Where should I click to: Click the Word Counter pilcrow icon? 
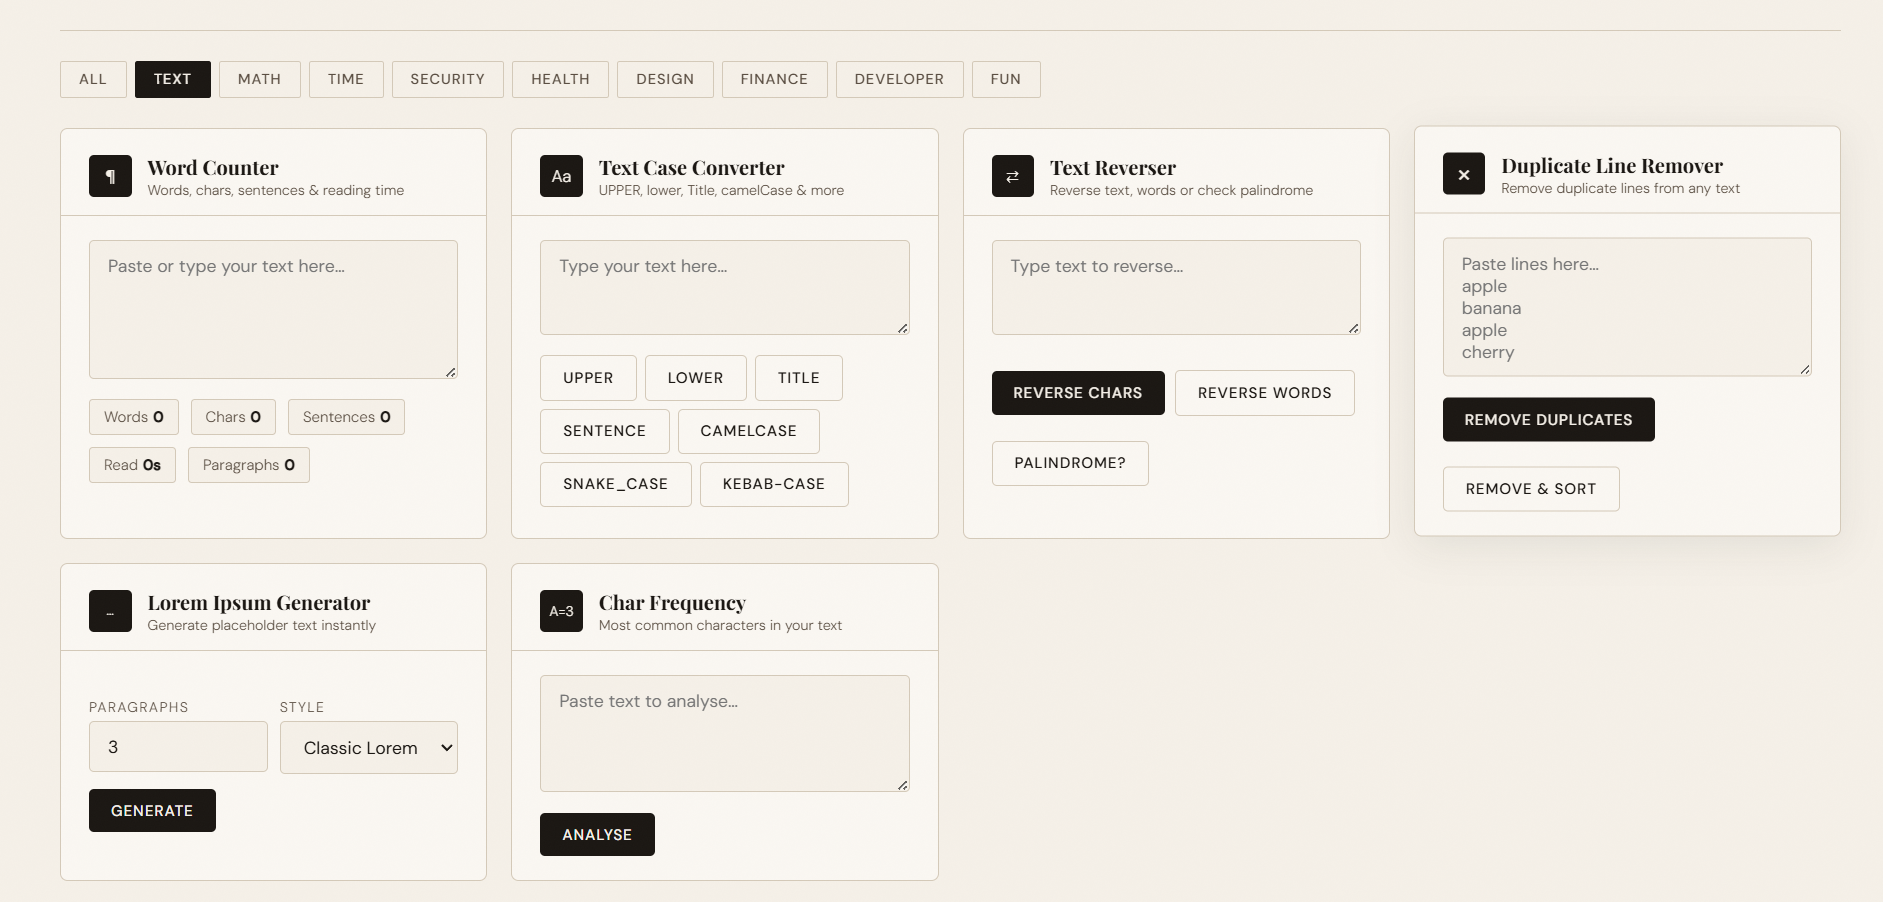click(x=110, y=176)
